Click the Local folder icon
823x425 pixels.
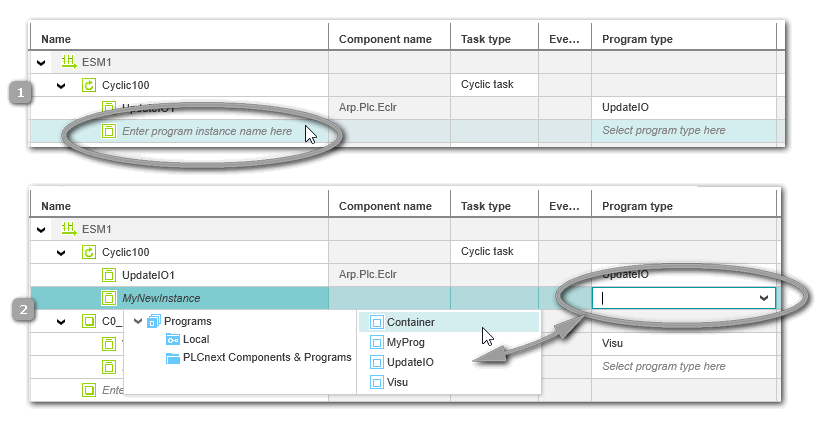(174, 339)
